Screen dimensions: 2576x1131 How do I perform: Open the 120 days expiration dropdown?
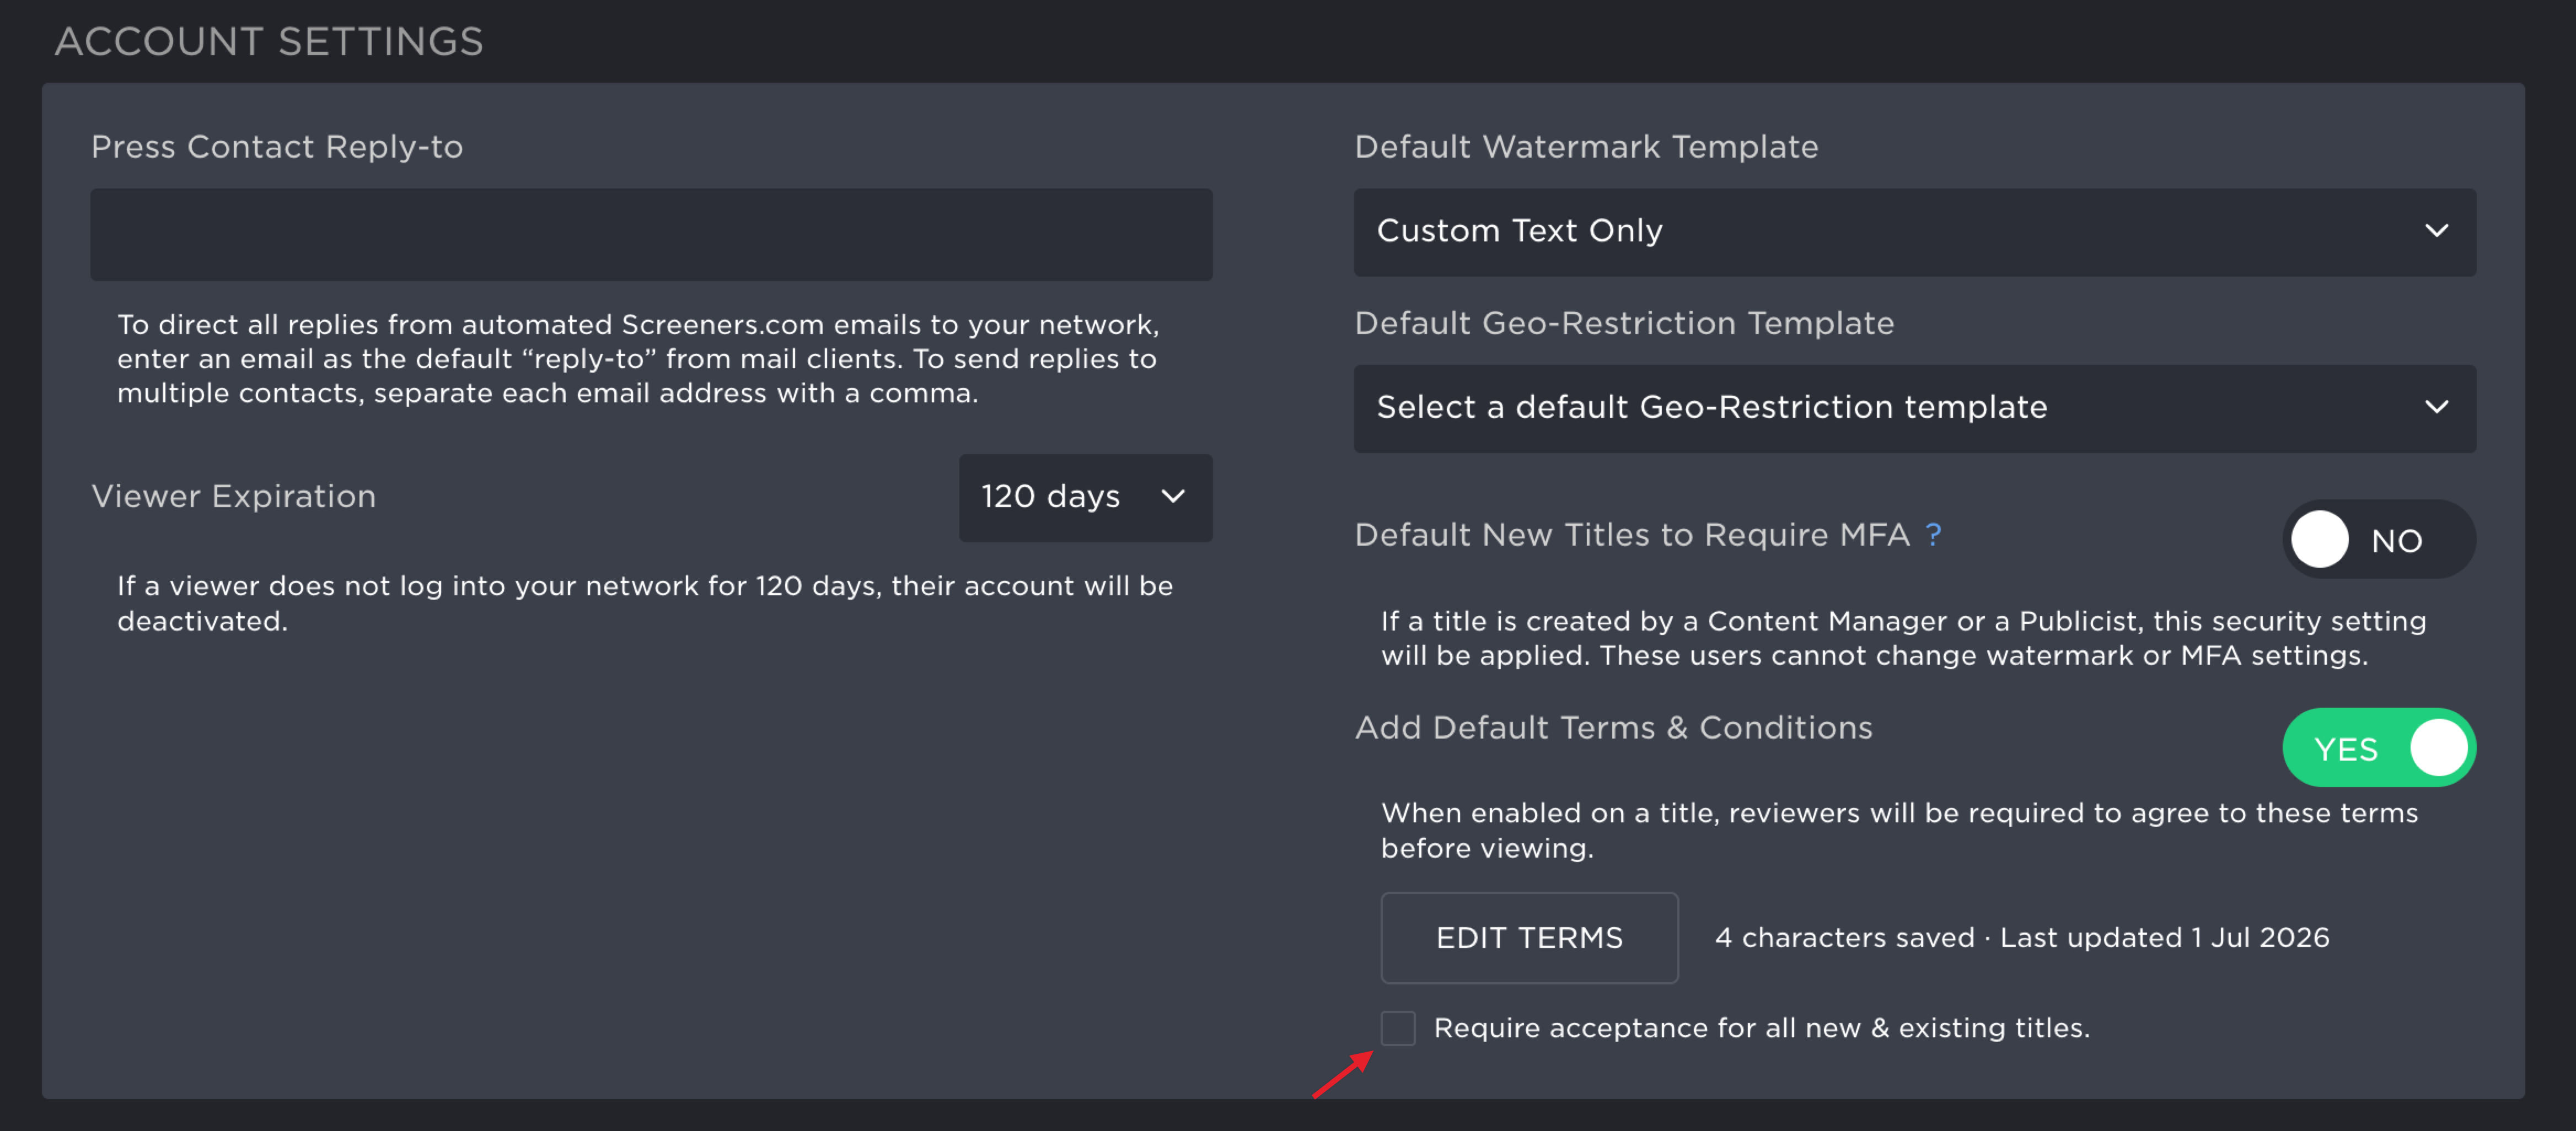(1085, 497)
